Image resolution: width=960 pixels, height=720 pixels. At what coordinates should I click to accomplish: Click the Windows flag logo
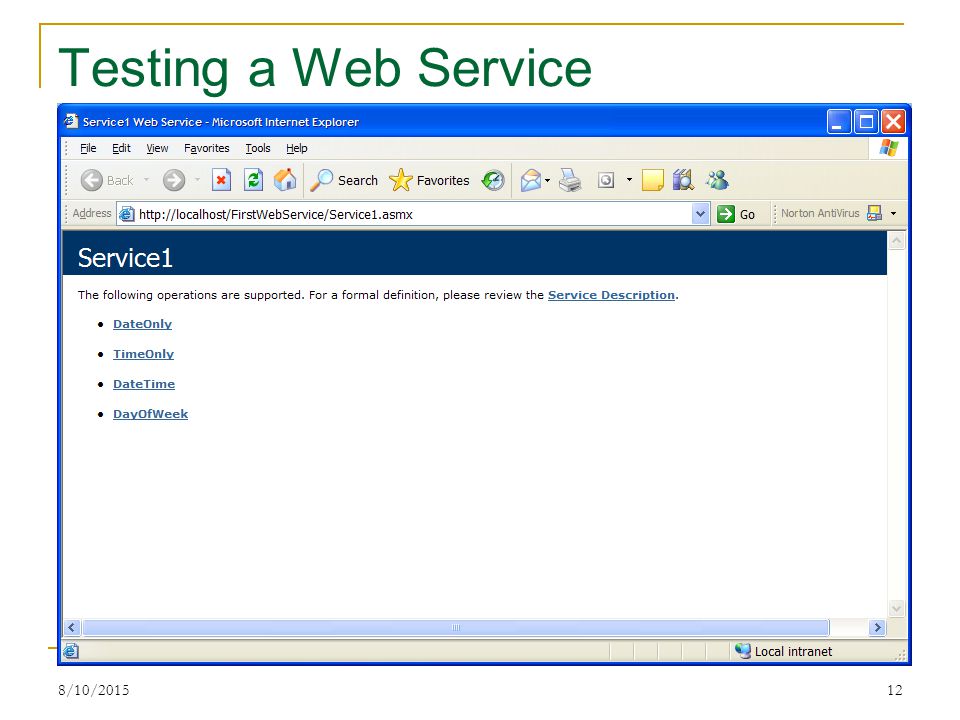[x=889, y=148]
